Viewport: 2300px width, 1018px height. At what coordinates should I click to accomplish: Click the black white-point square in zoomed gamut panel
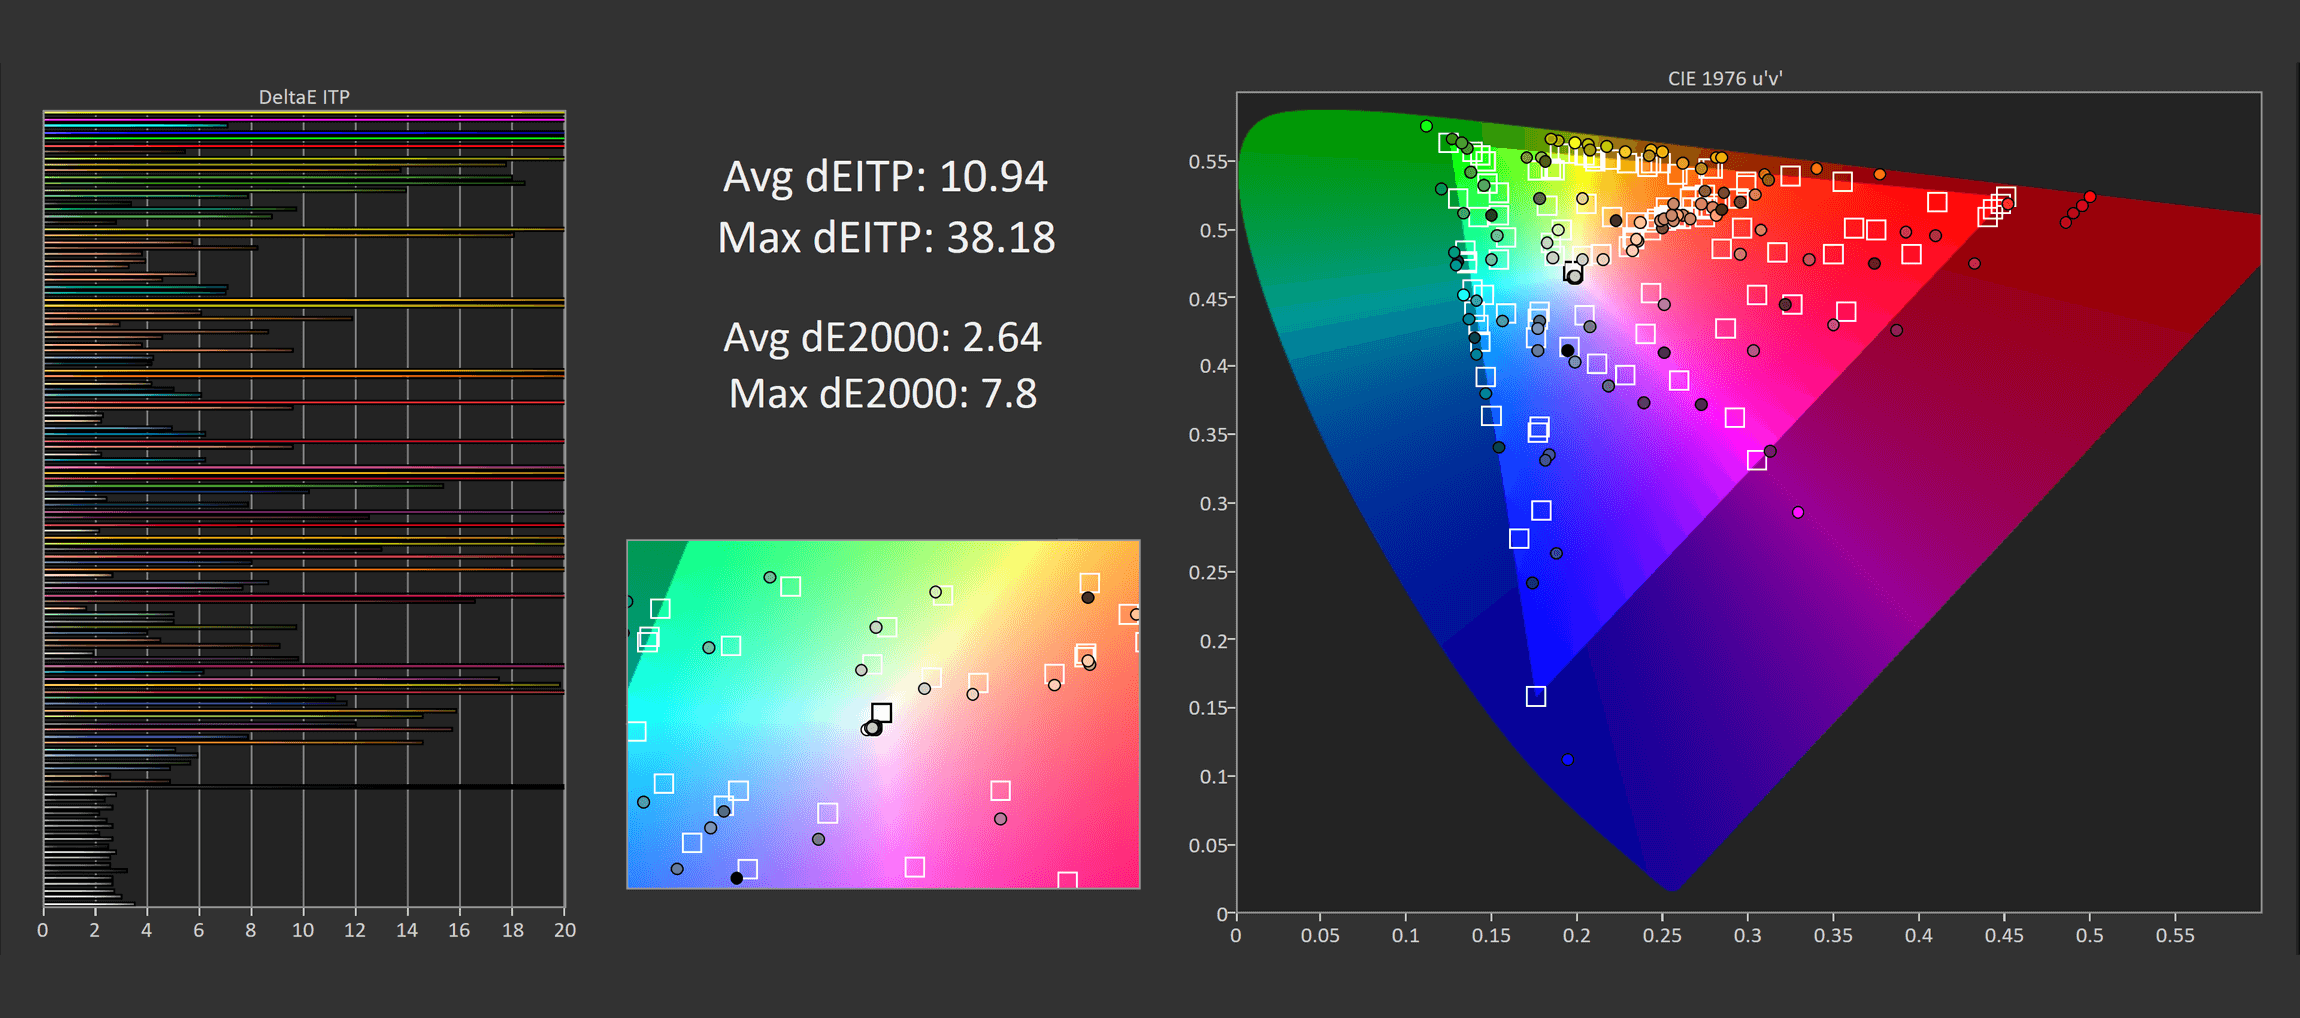[881, 713]
